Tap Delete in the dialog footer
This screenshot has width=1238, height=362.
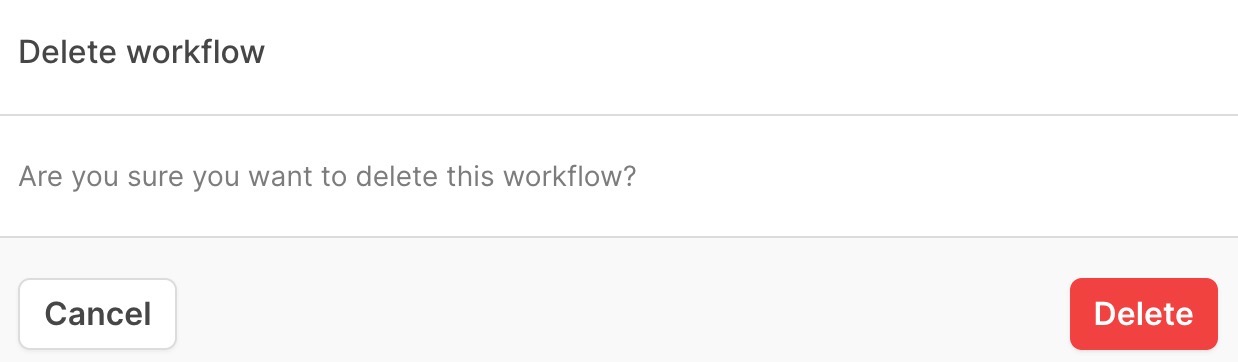(1143, 314)
